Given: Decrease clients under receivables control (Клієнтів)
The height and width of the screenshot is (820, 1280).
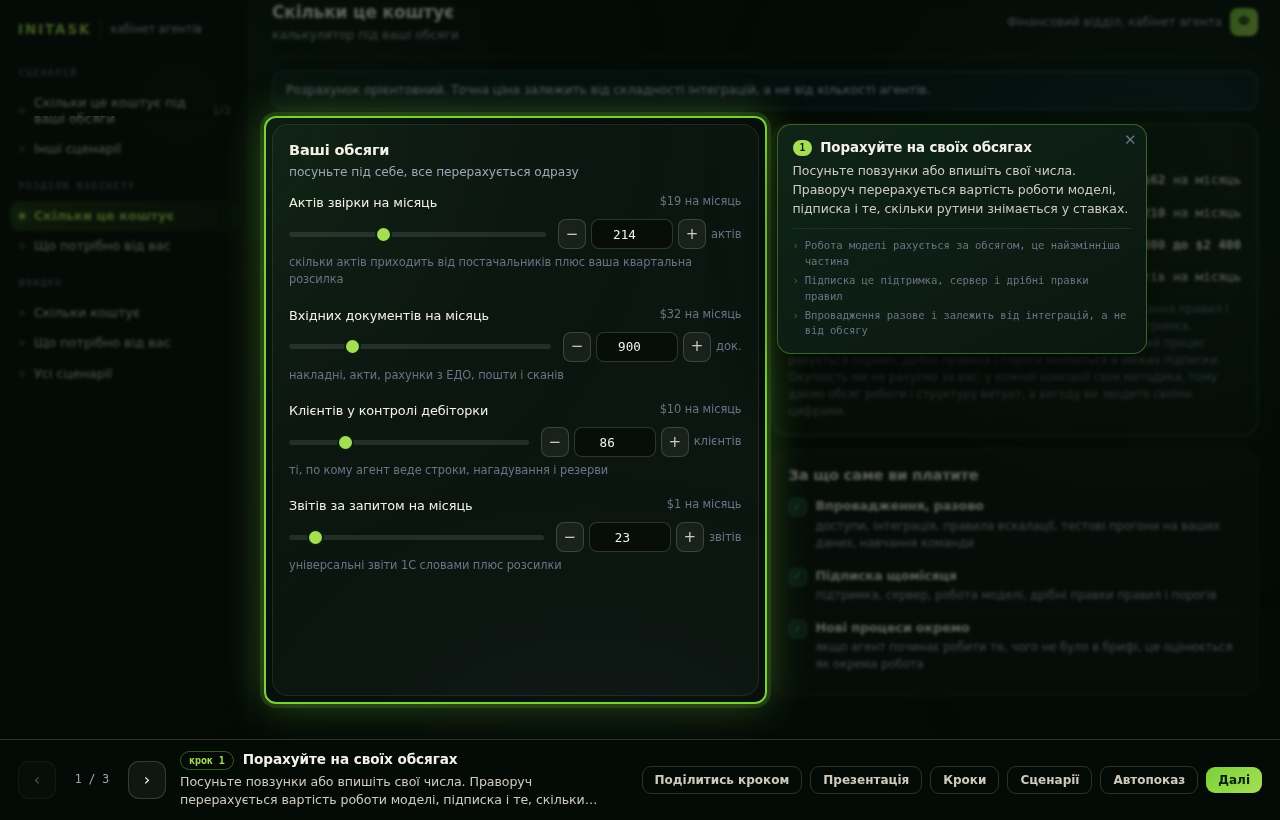Looking at the screenshot, I should [x=555, y=442].
